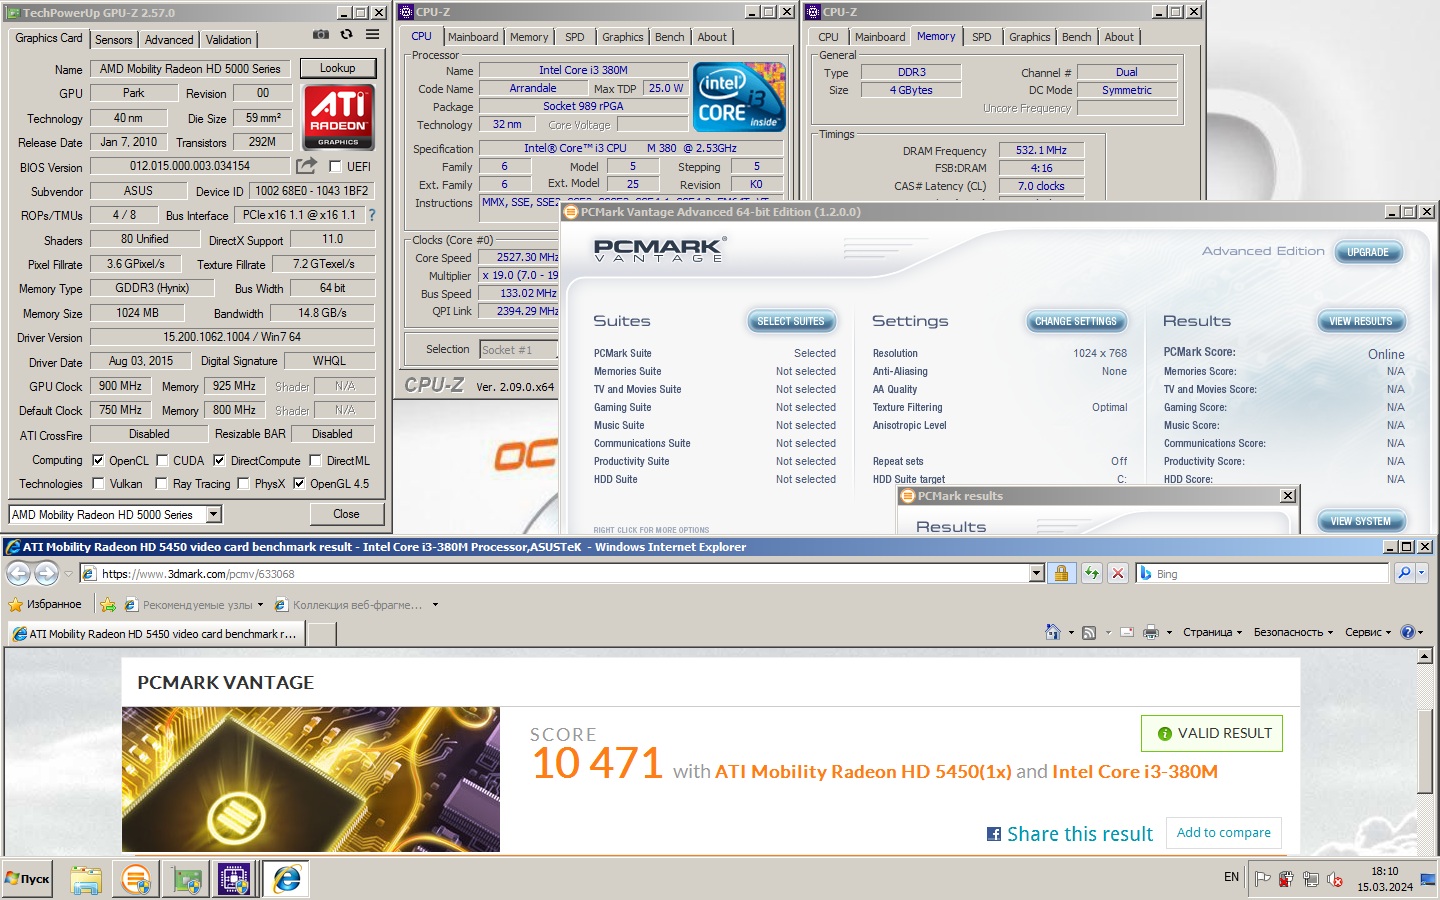Click the Bing search magnifier icon
The height and width of the screenshot is (900, 1440).
click(x=1404, y=573)
